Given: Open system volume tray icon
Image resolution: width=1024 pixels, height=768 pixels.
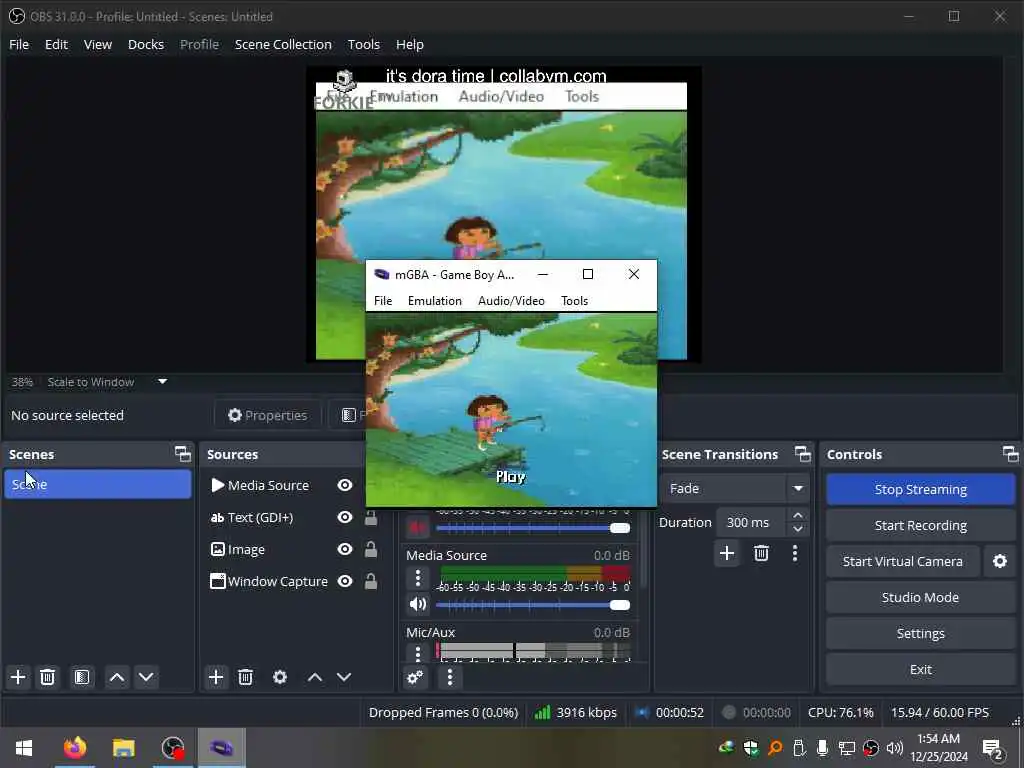Looking at the screenshot, I should [895, 748].
